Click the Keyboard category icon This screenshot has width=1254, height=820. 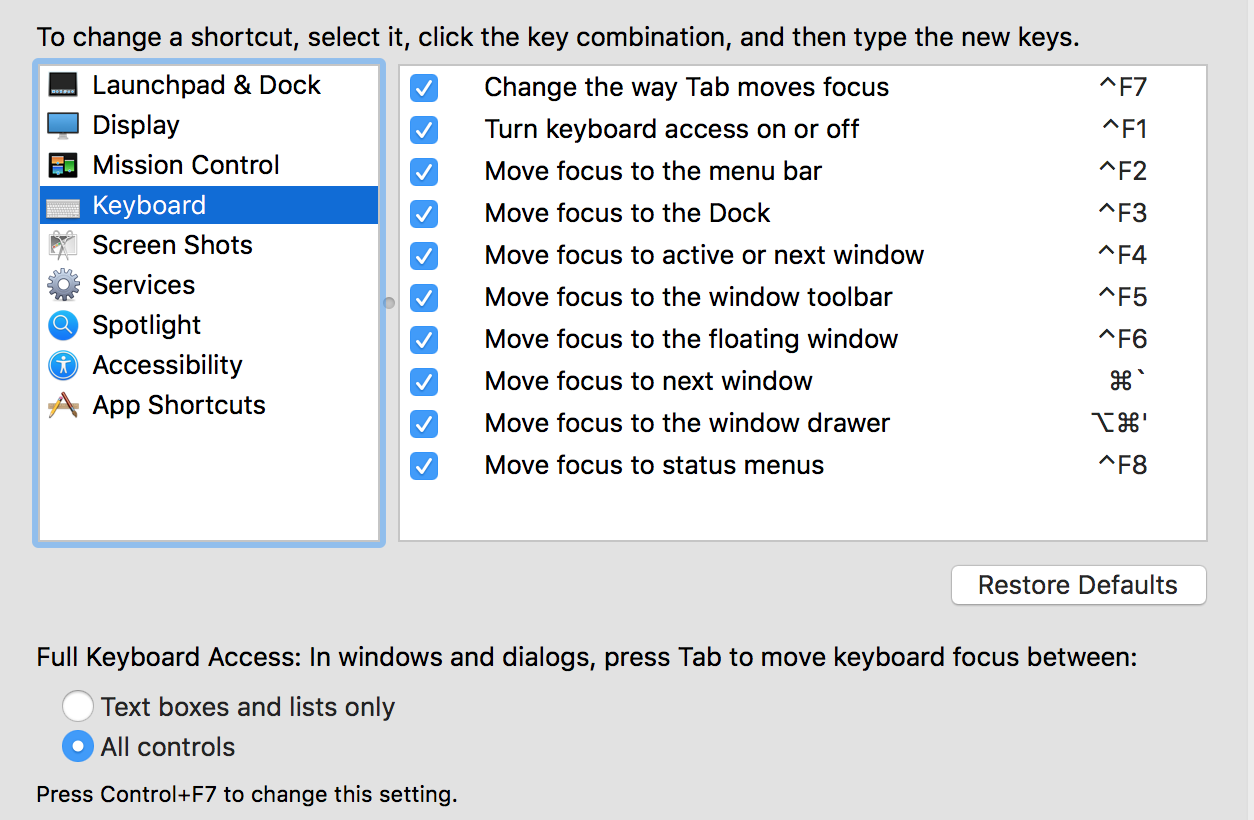tap(63, 206)
